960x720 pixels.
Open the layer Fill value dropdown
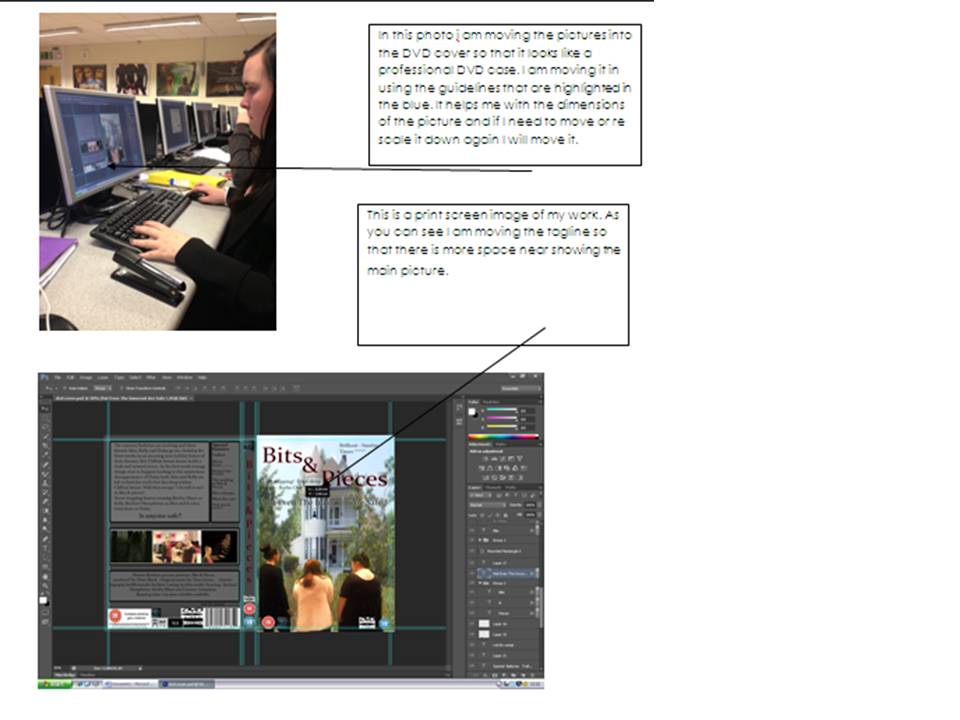[539, 515]
